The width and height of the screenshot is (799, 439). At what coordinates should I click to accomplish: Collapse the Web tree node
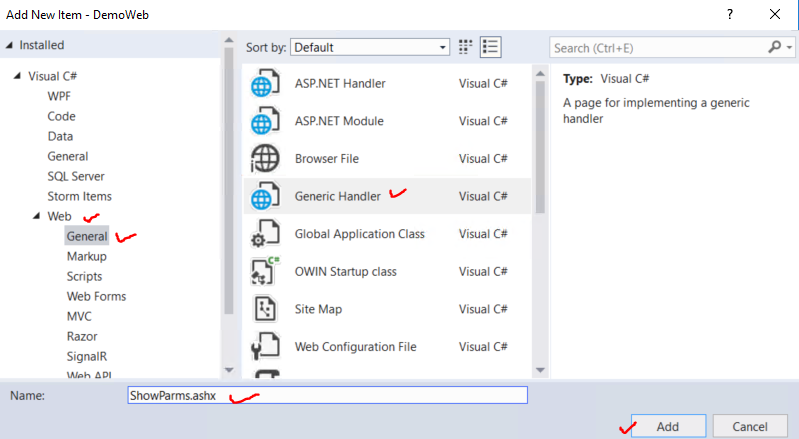[37, 216]
